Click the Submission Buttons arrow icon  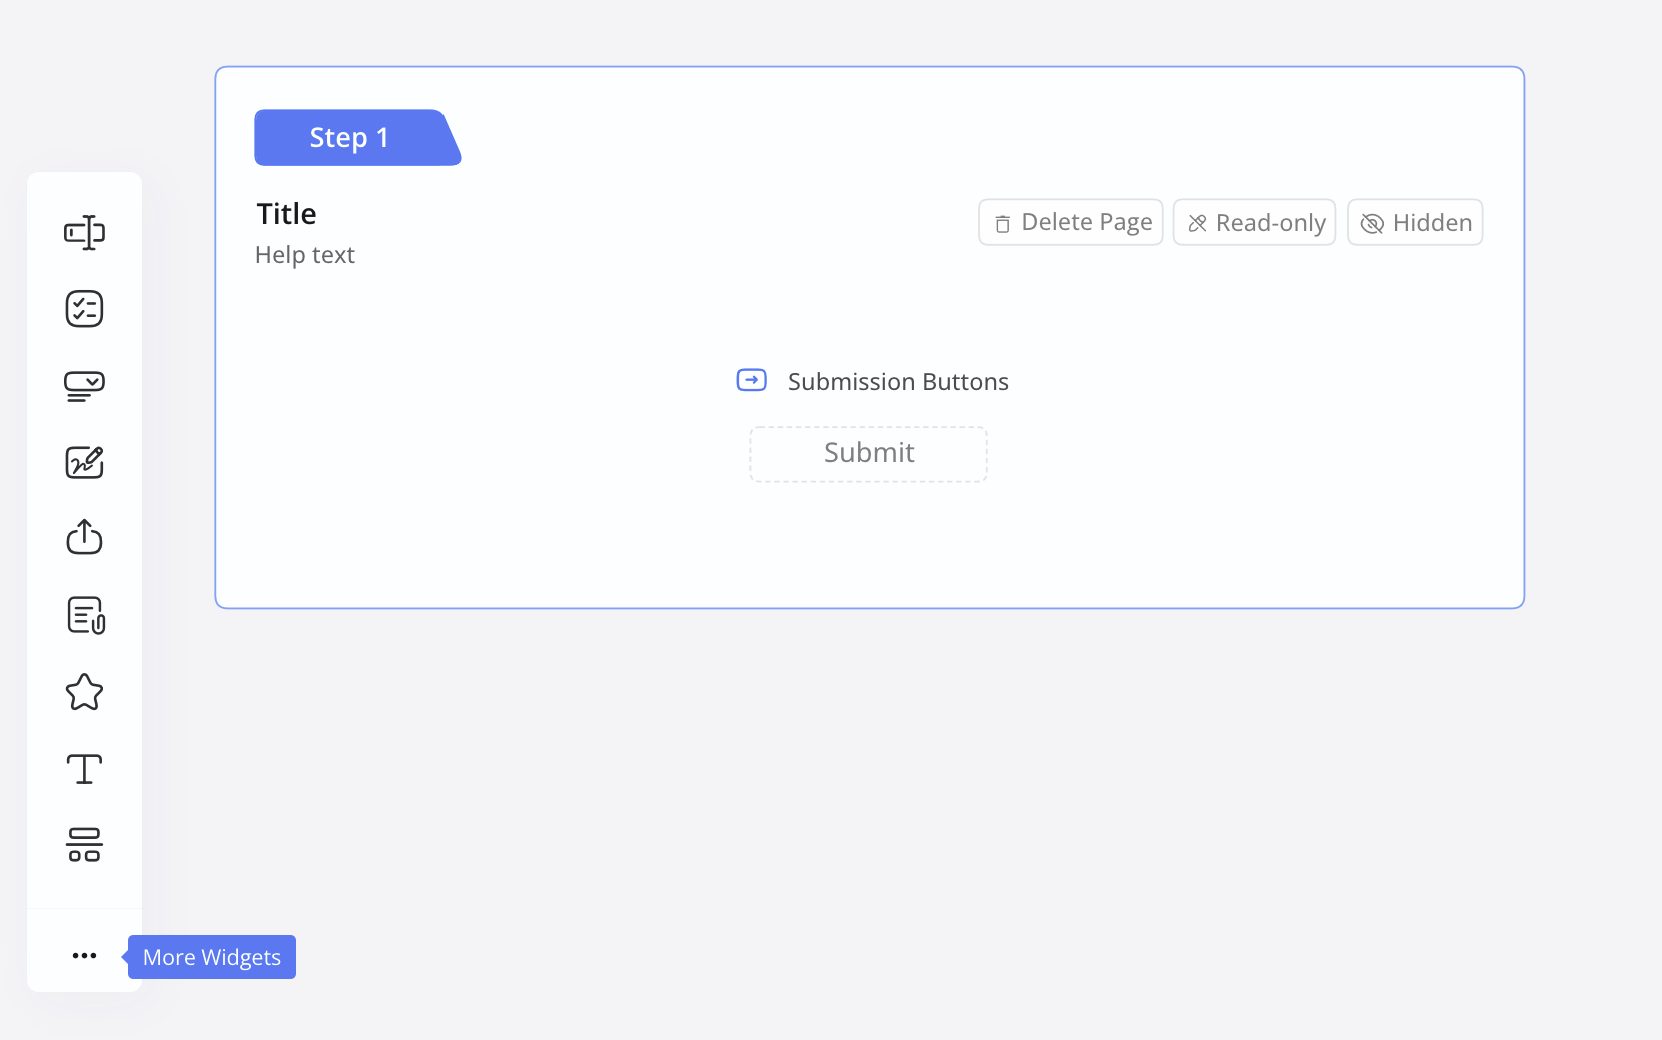click(x=752, y=381)
